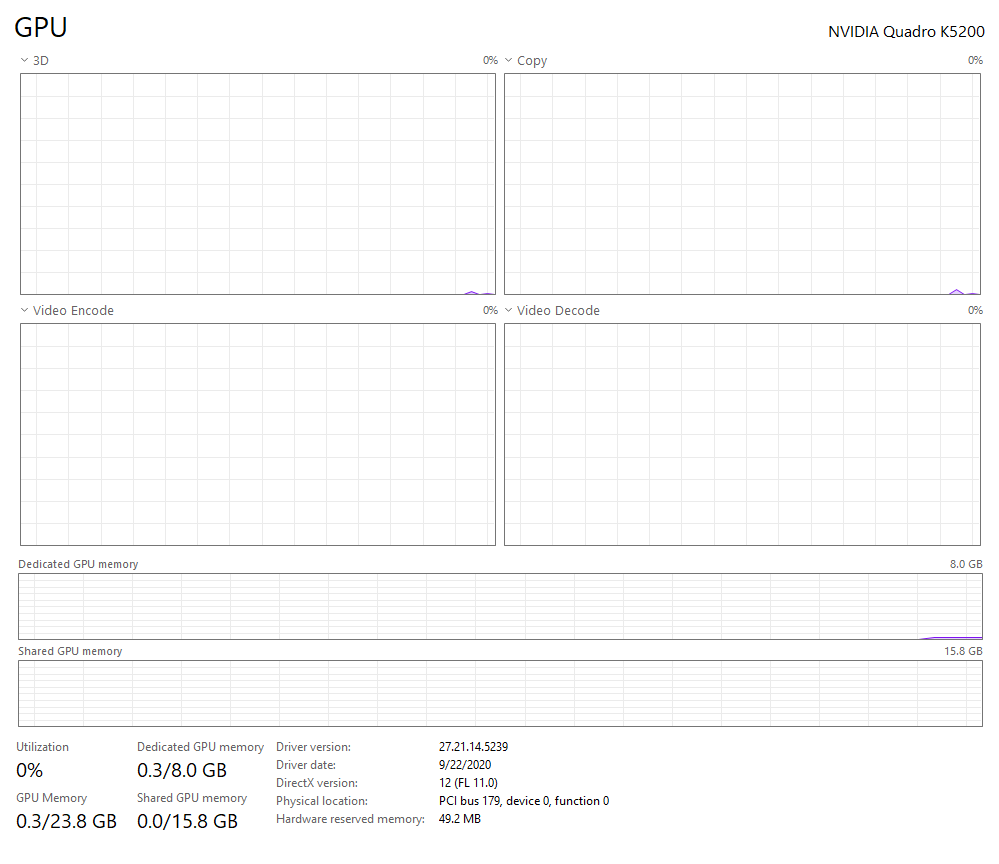
Task: Open the Video Encode engine dropdown
Action: click(x=24, y=311)
